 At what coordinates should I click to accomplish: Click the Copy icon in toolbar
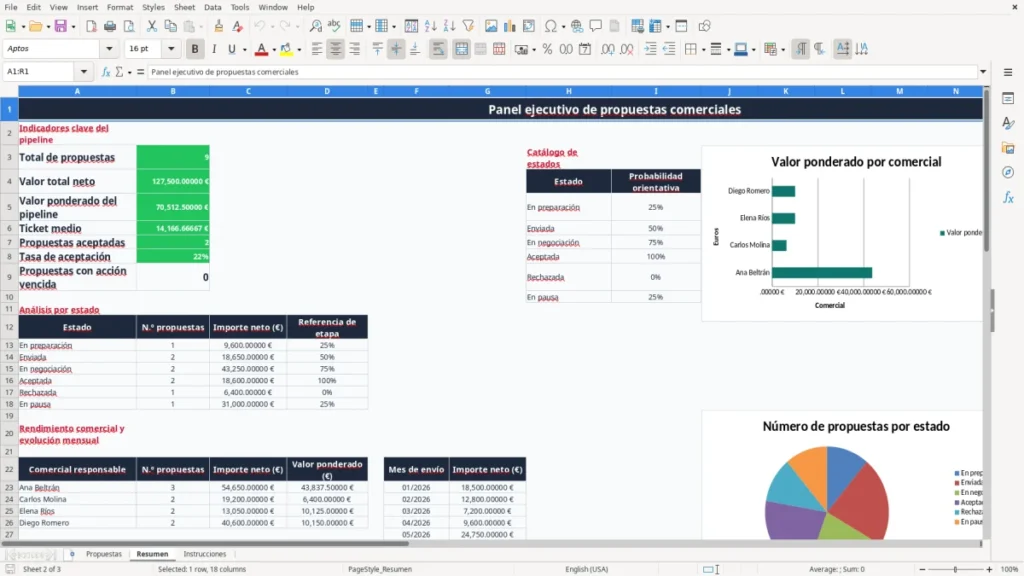pyautogui.click(x=170, y=26)
